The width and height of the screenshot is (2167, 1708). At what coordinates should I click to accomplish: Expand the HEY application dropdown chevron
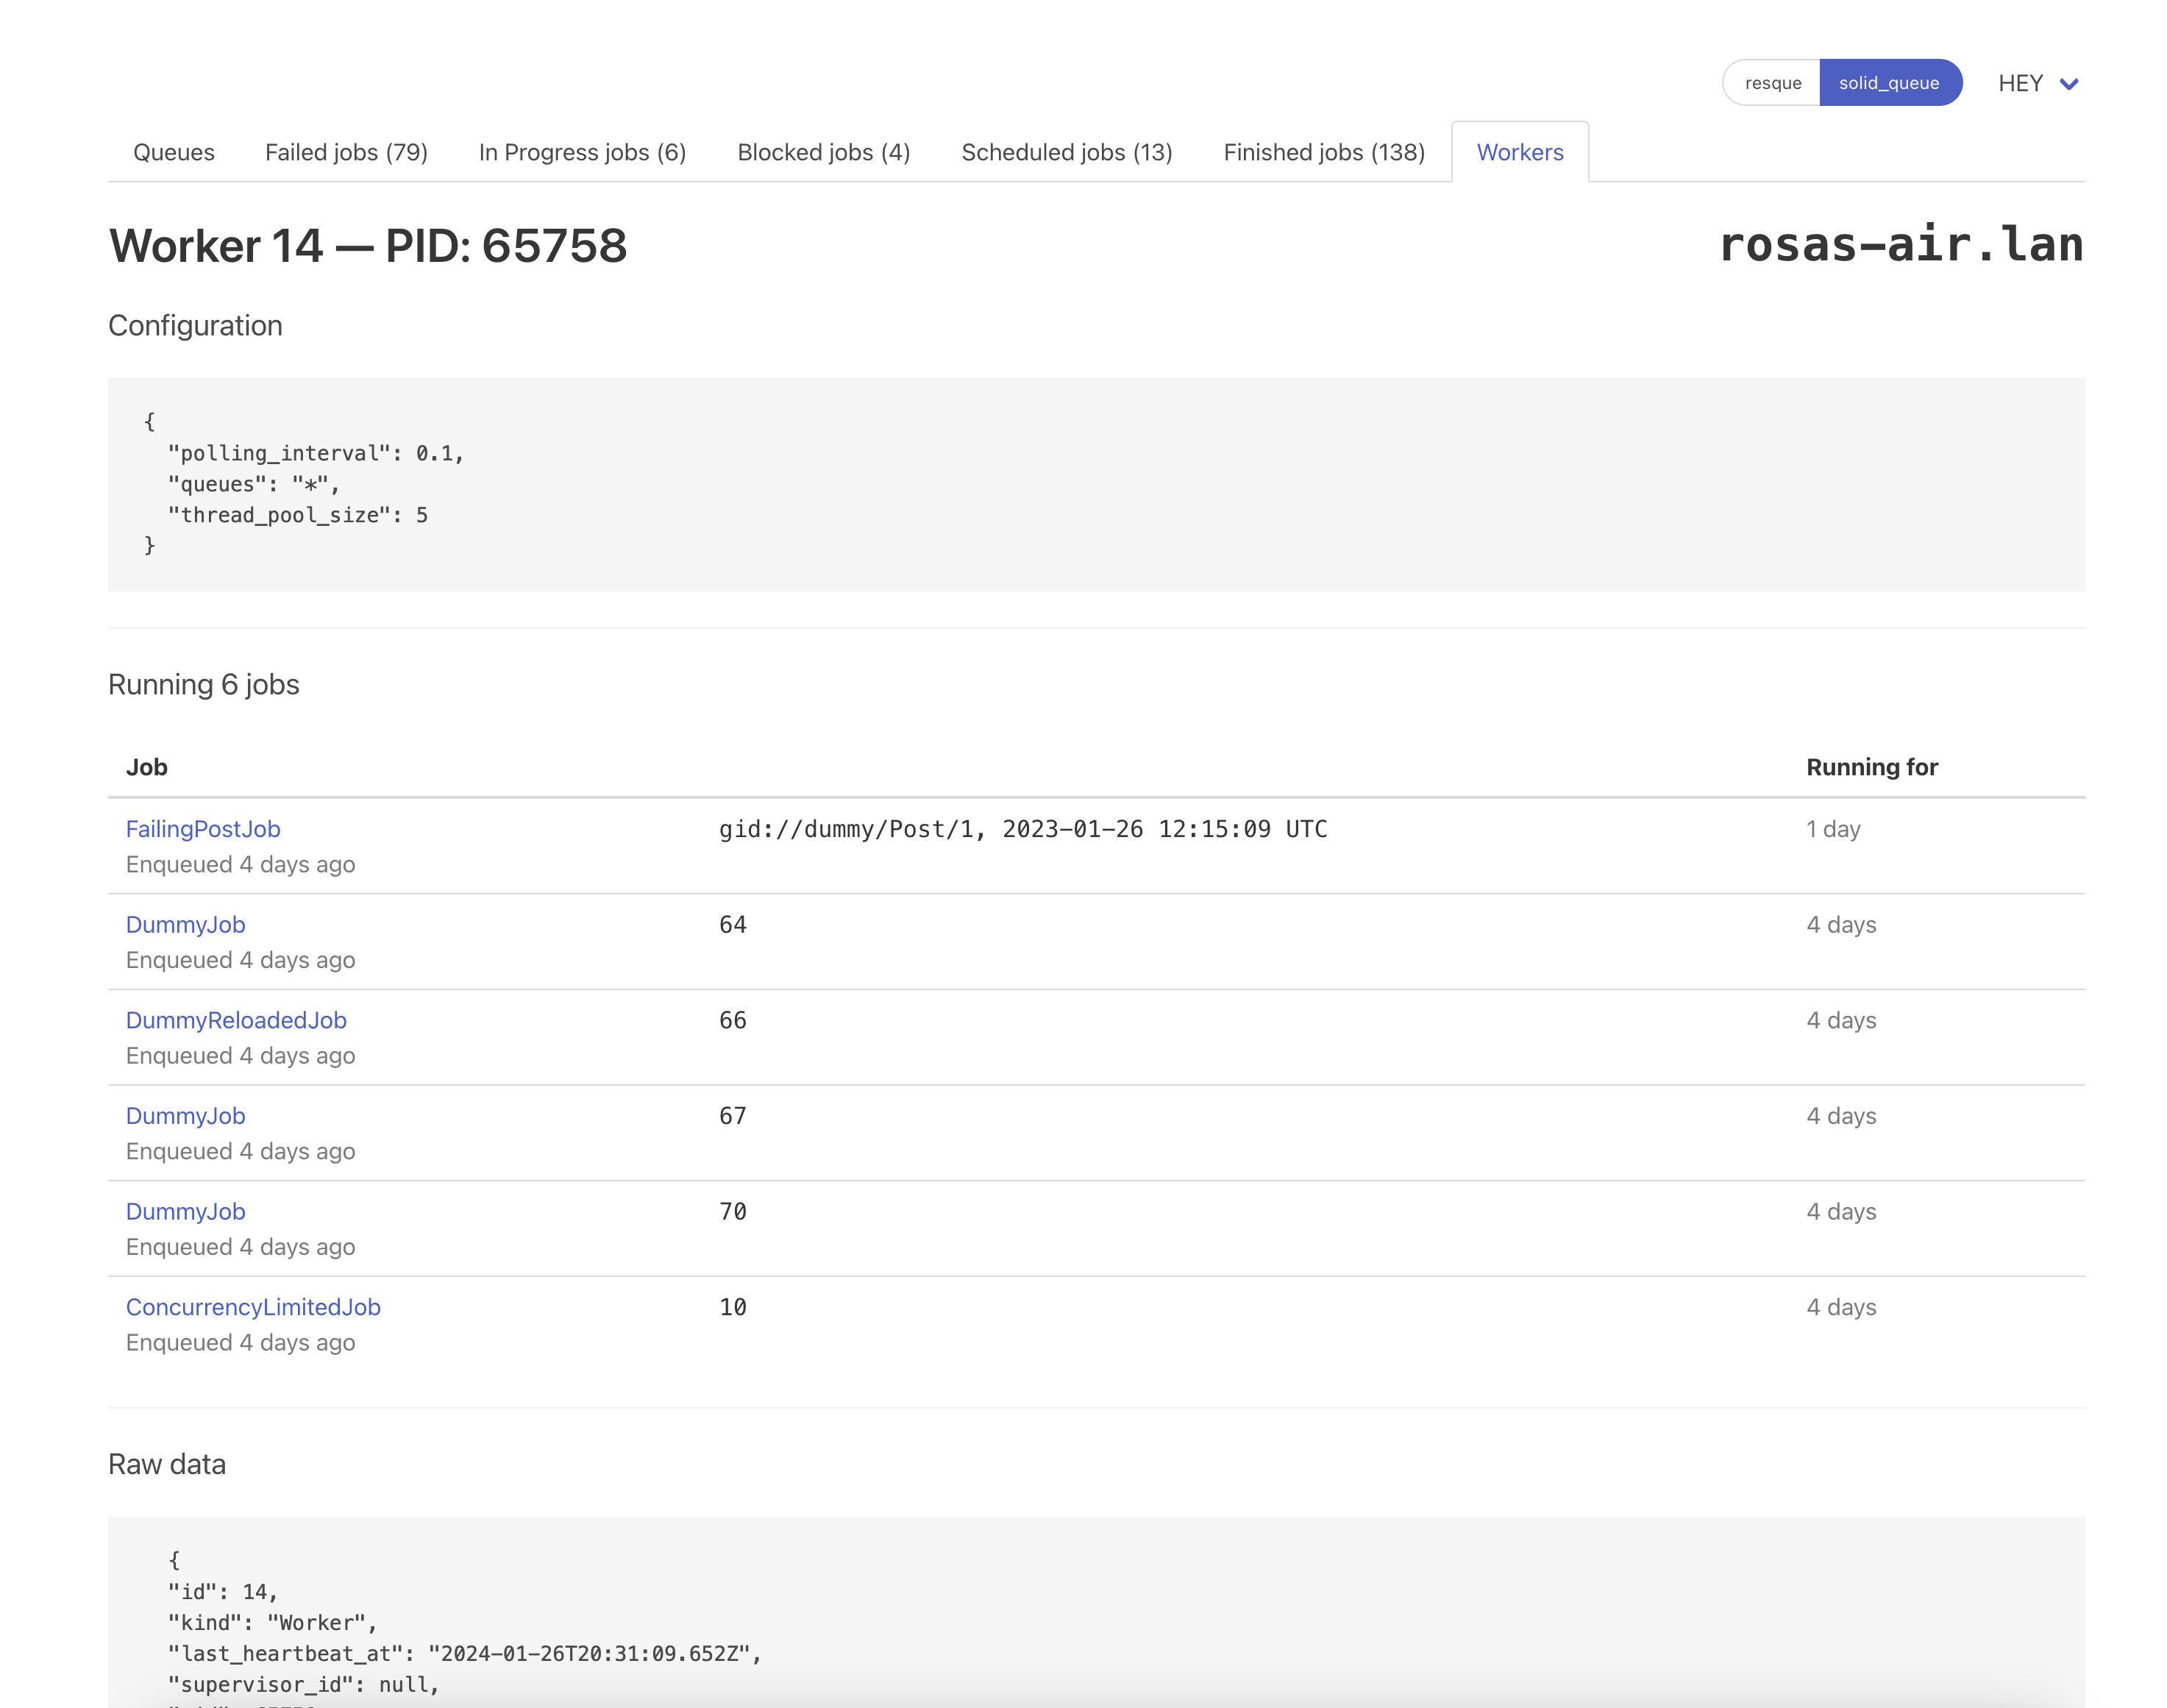point(2068,84)
